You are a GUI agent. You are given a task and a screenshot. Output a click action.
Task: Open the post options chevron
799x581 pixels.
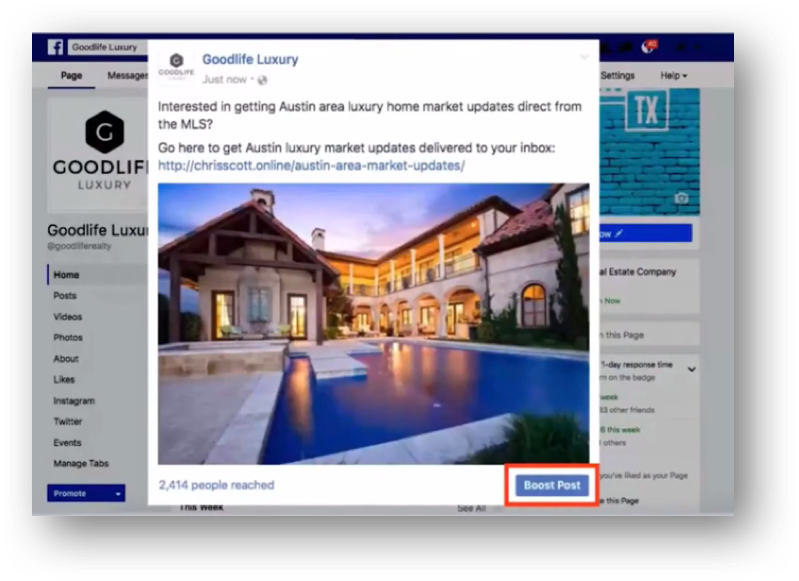pos(584,57)
